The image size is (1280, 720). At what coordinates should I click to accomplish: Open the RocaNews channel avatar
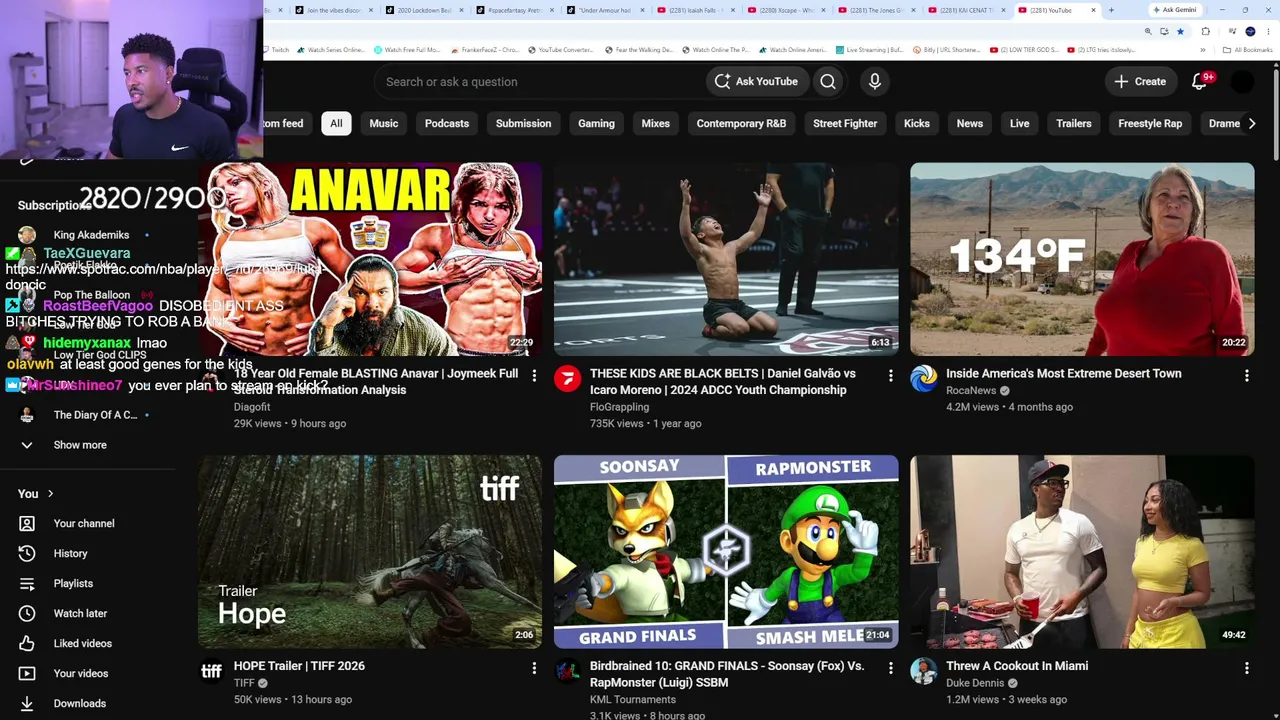click(x=923, y=378)
